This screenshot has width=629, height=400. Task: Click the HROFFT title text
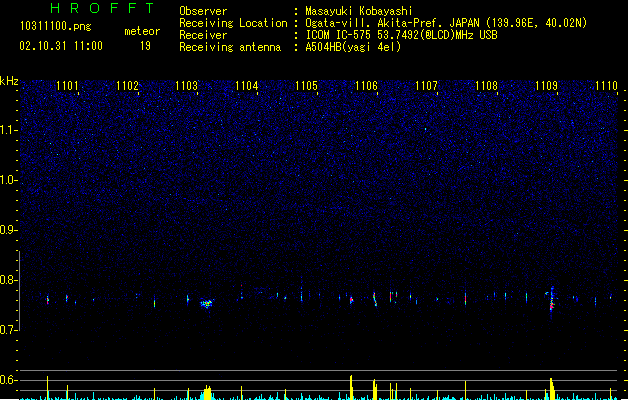[102, 8]
